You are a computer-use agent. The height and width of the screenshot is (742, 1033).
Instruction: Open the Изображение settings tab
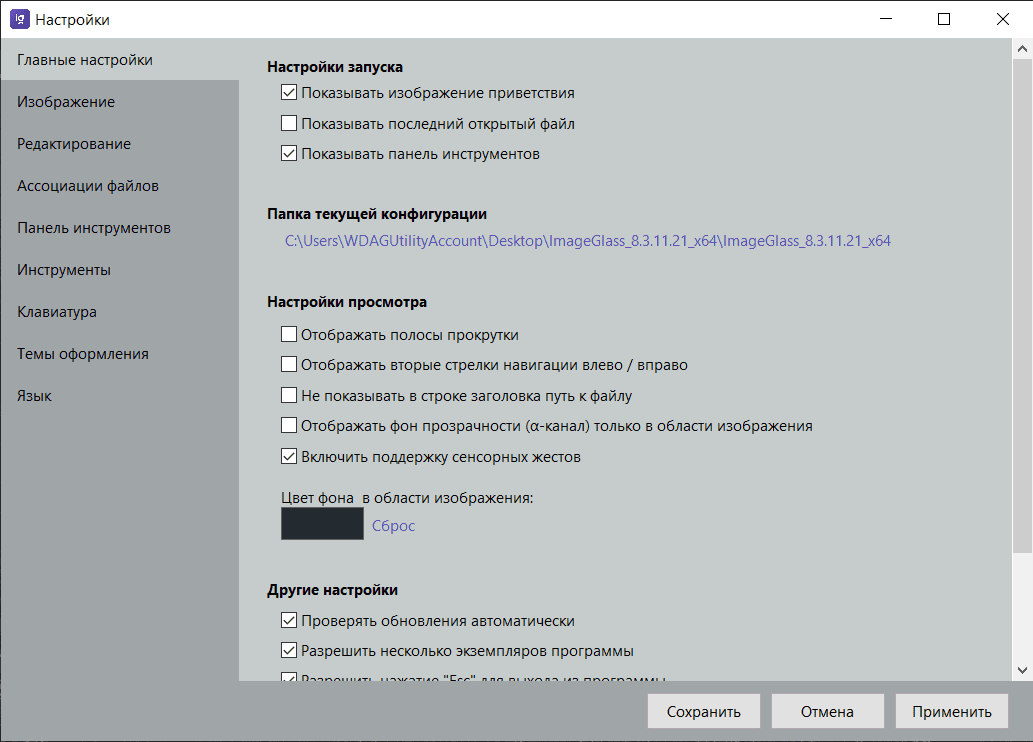click(66, 102)
